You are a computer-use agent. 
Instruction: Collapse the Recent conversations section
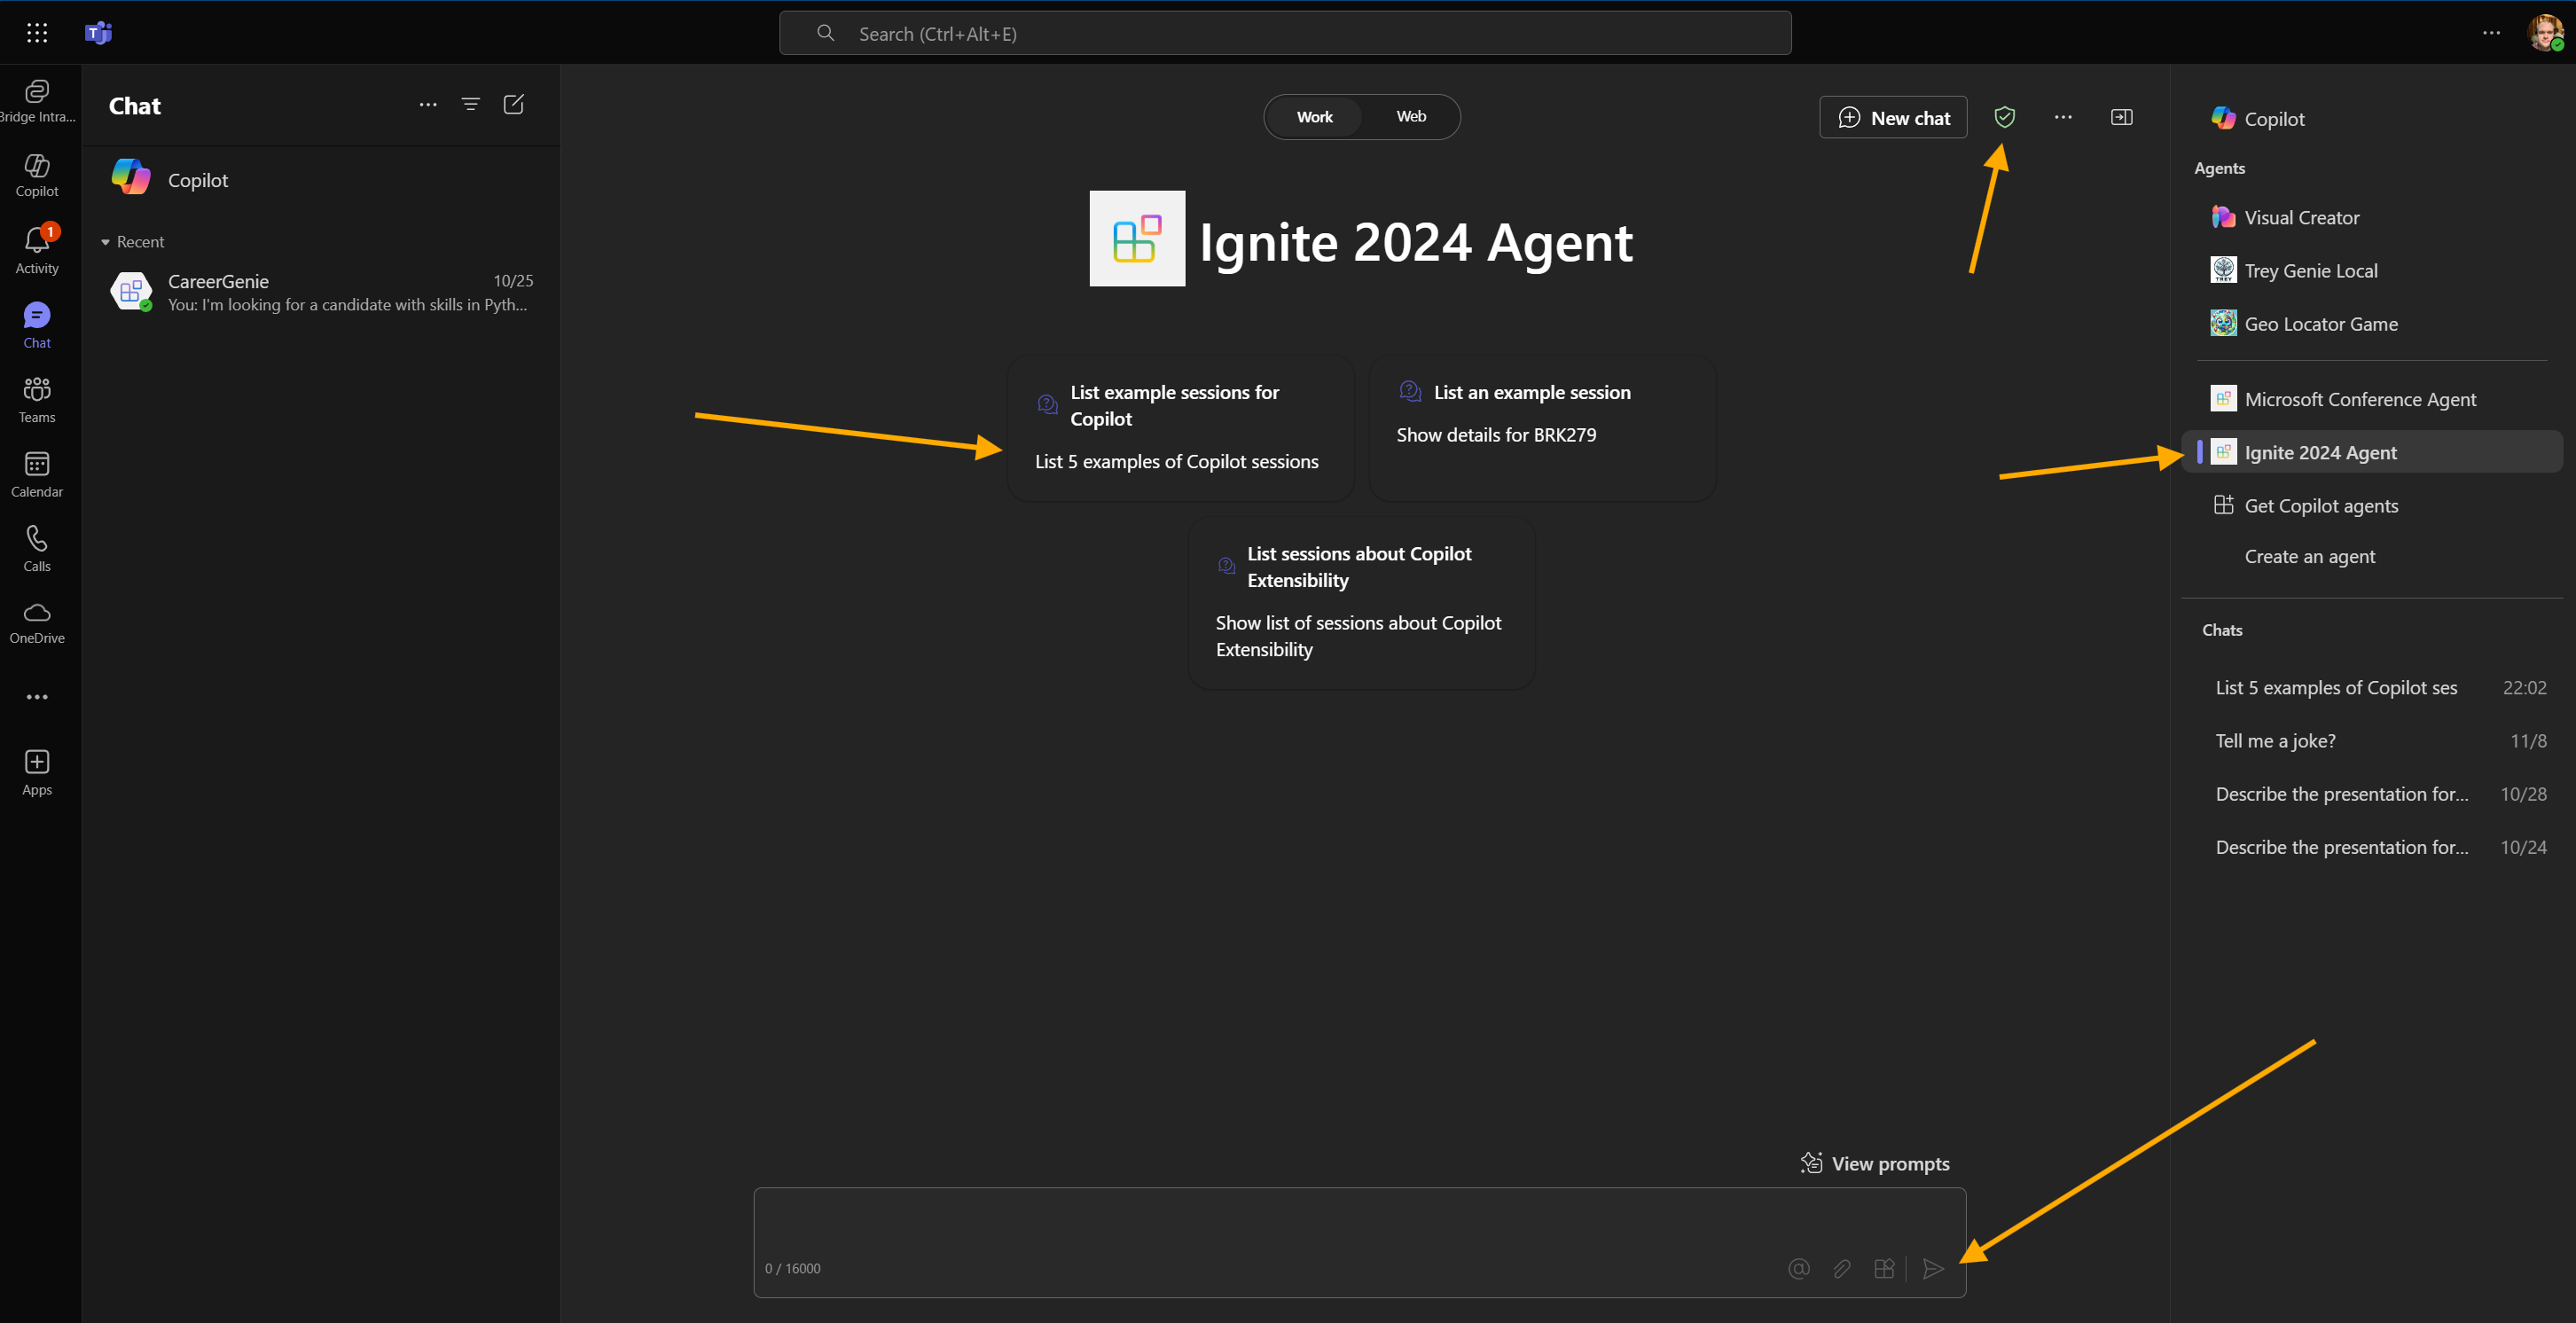[107, 241]
